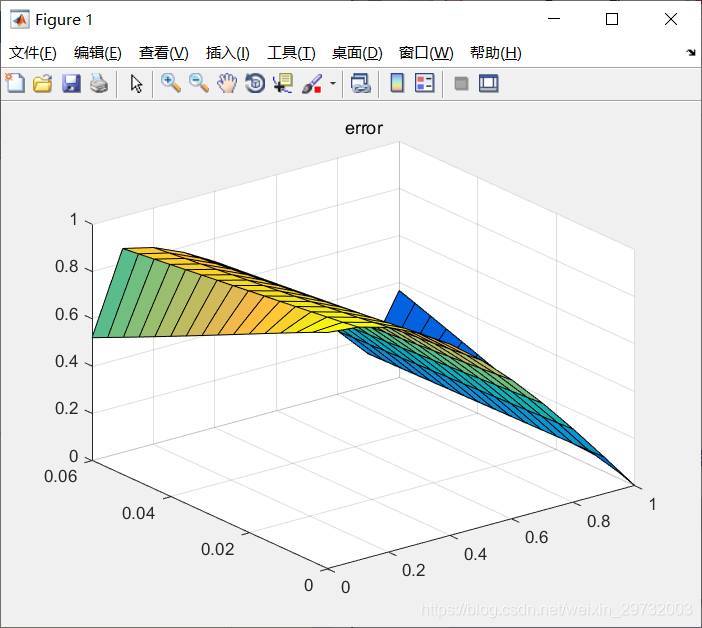Open the 工具(T) menu
The image size is (702, 628).
[x=291, y=53]
